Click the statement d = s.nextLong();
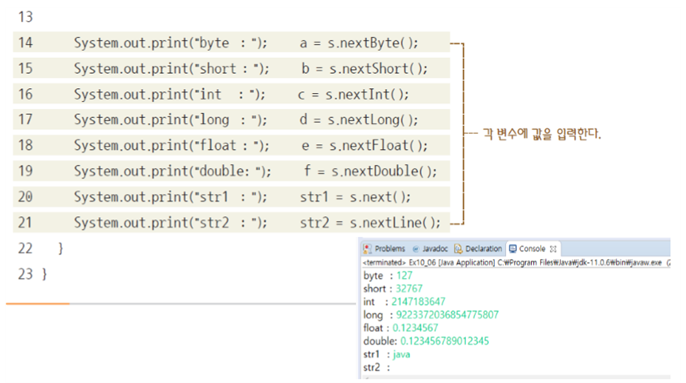686x383 pixels. point(359,119)
